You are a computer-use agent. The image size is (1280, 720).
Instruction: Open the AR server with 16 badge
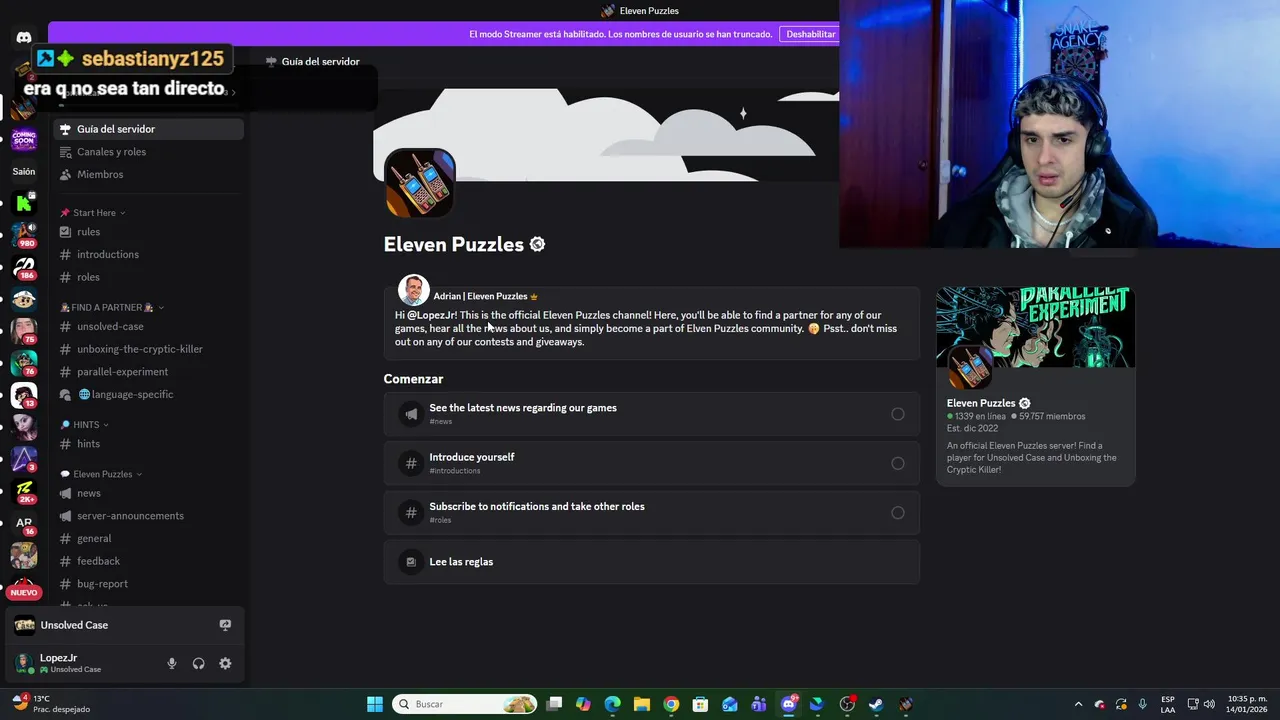click(x=24, y=523)
